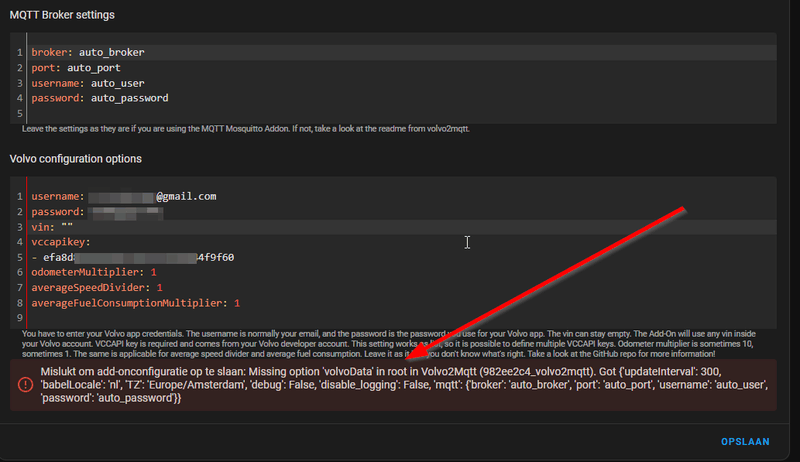Screen dimensions: 800x462
Task: Click the 'username: auto_user' line
Action: point(88,83)
